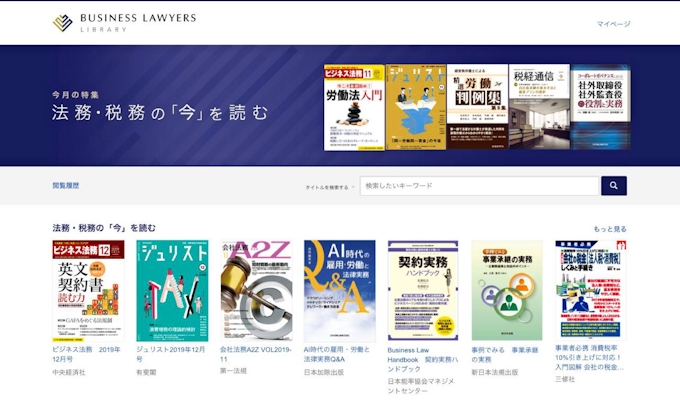The image size is (680, 407).
Task: Open the 法務・税務の「今」を読む section heading
Action: (104, 229)
